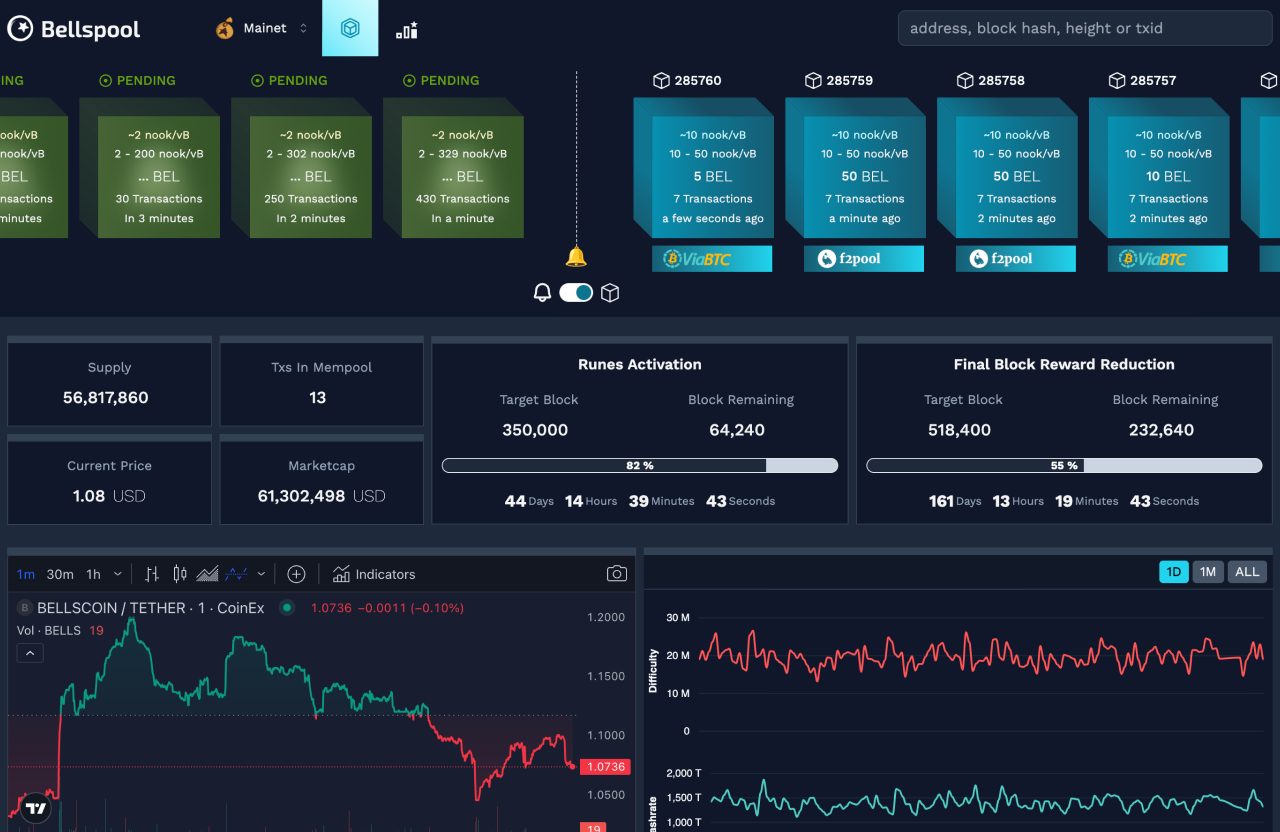Click Runes Activation 82% progress bar

point(640,465)
